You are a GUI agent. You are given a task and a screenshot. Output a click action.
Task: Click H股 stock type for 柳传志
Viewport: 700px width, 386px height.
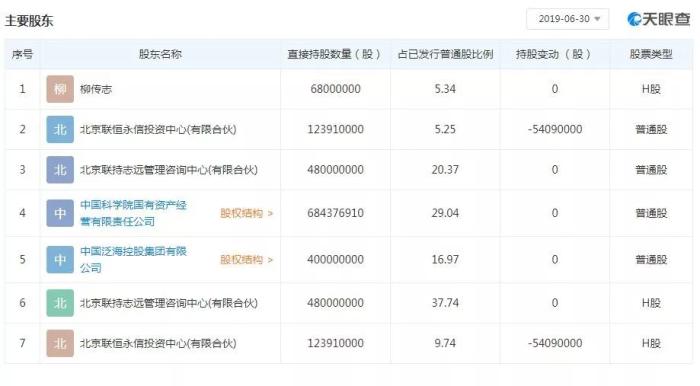651,89
